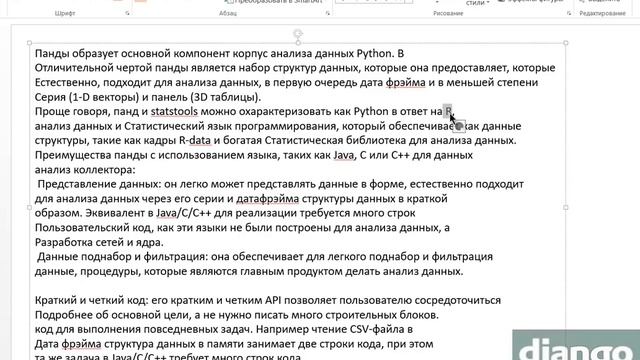
Task: Click the highlighted letter R after 'в ответ на'
Action: tap(448, 111)
